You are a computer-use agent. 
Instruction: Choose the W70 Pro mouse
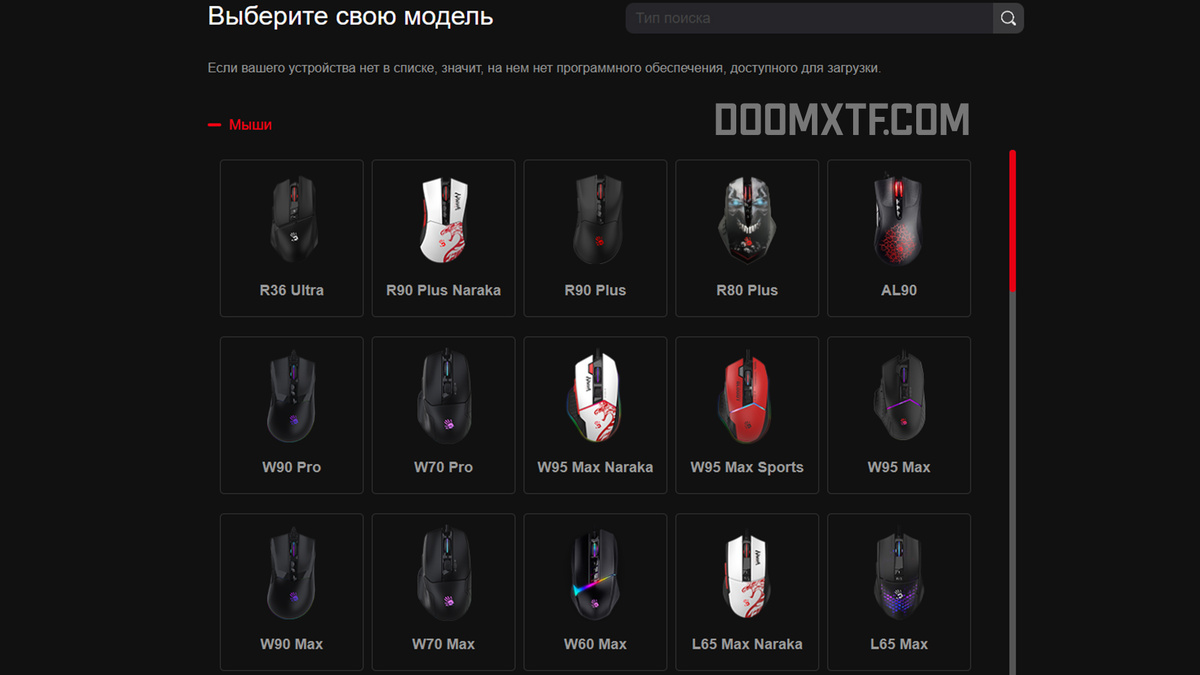click(x=444, y=415)
